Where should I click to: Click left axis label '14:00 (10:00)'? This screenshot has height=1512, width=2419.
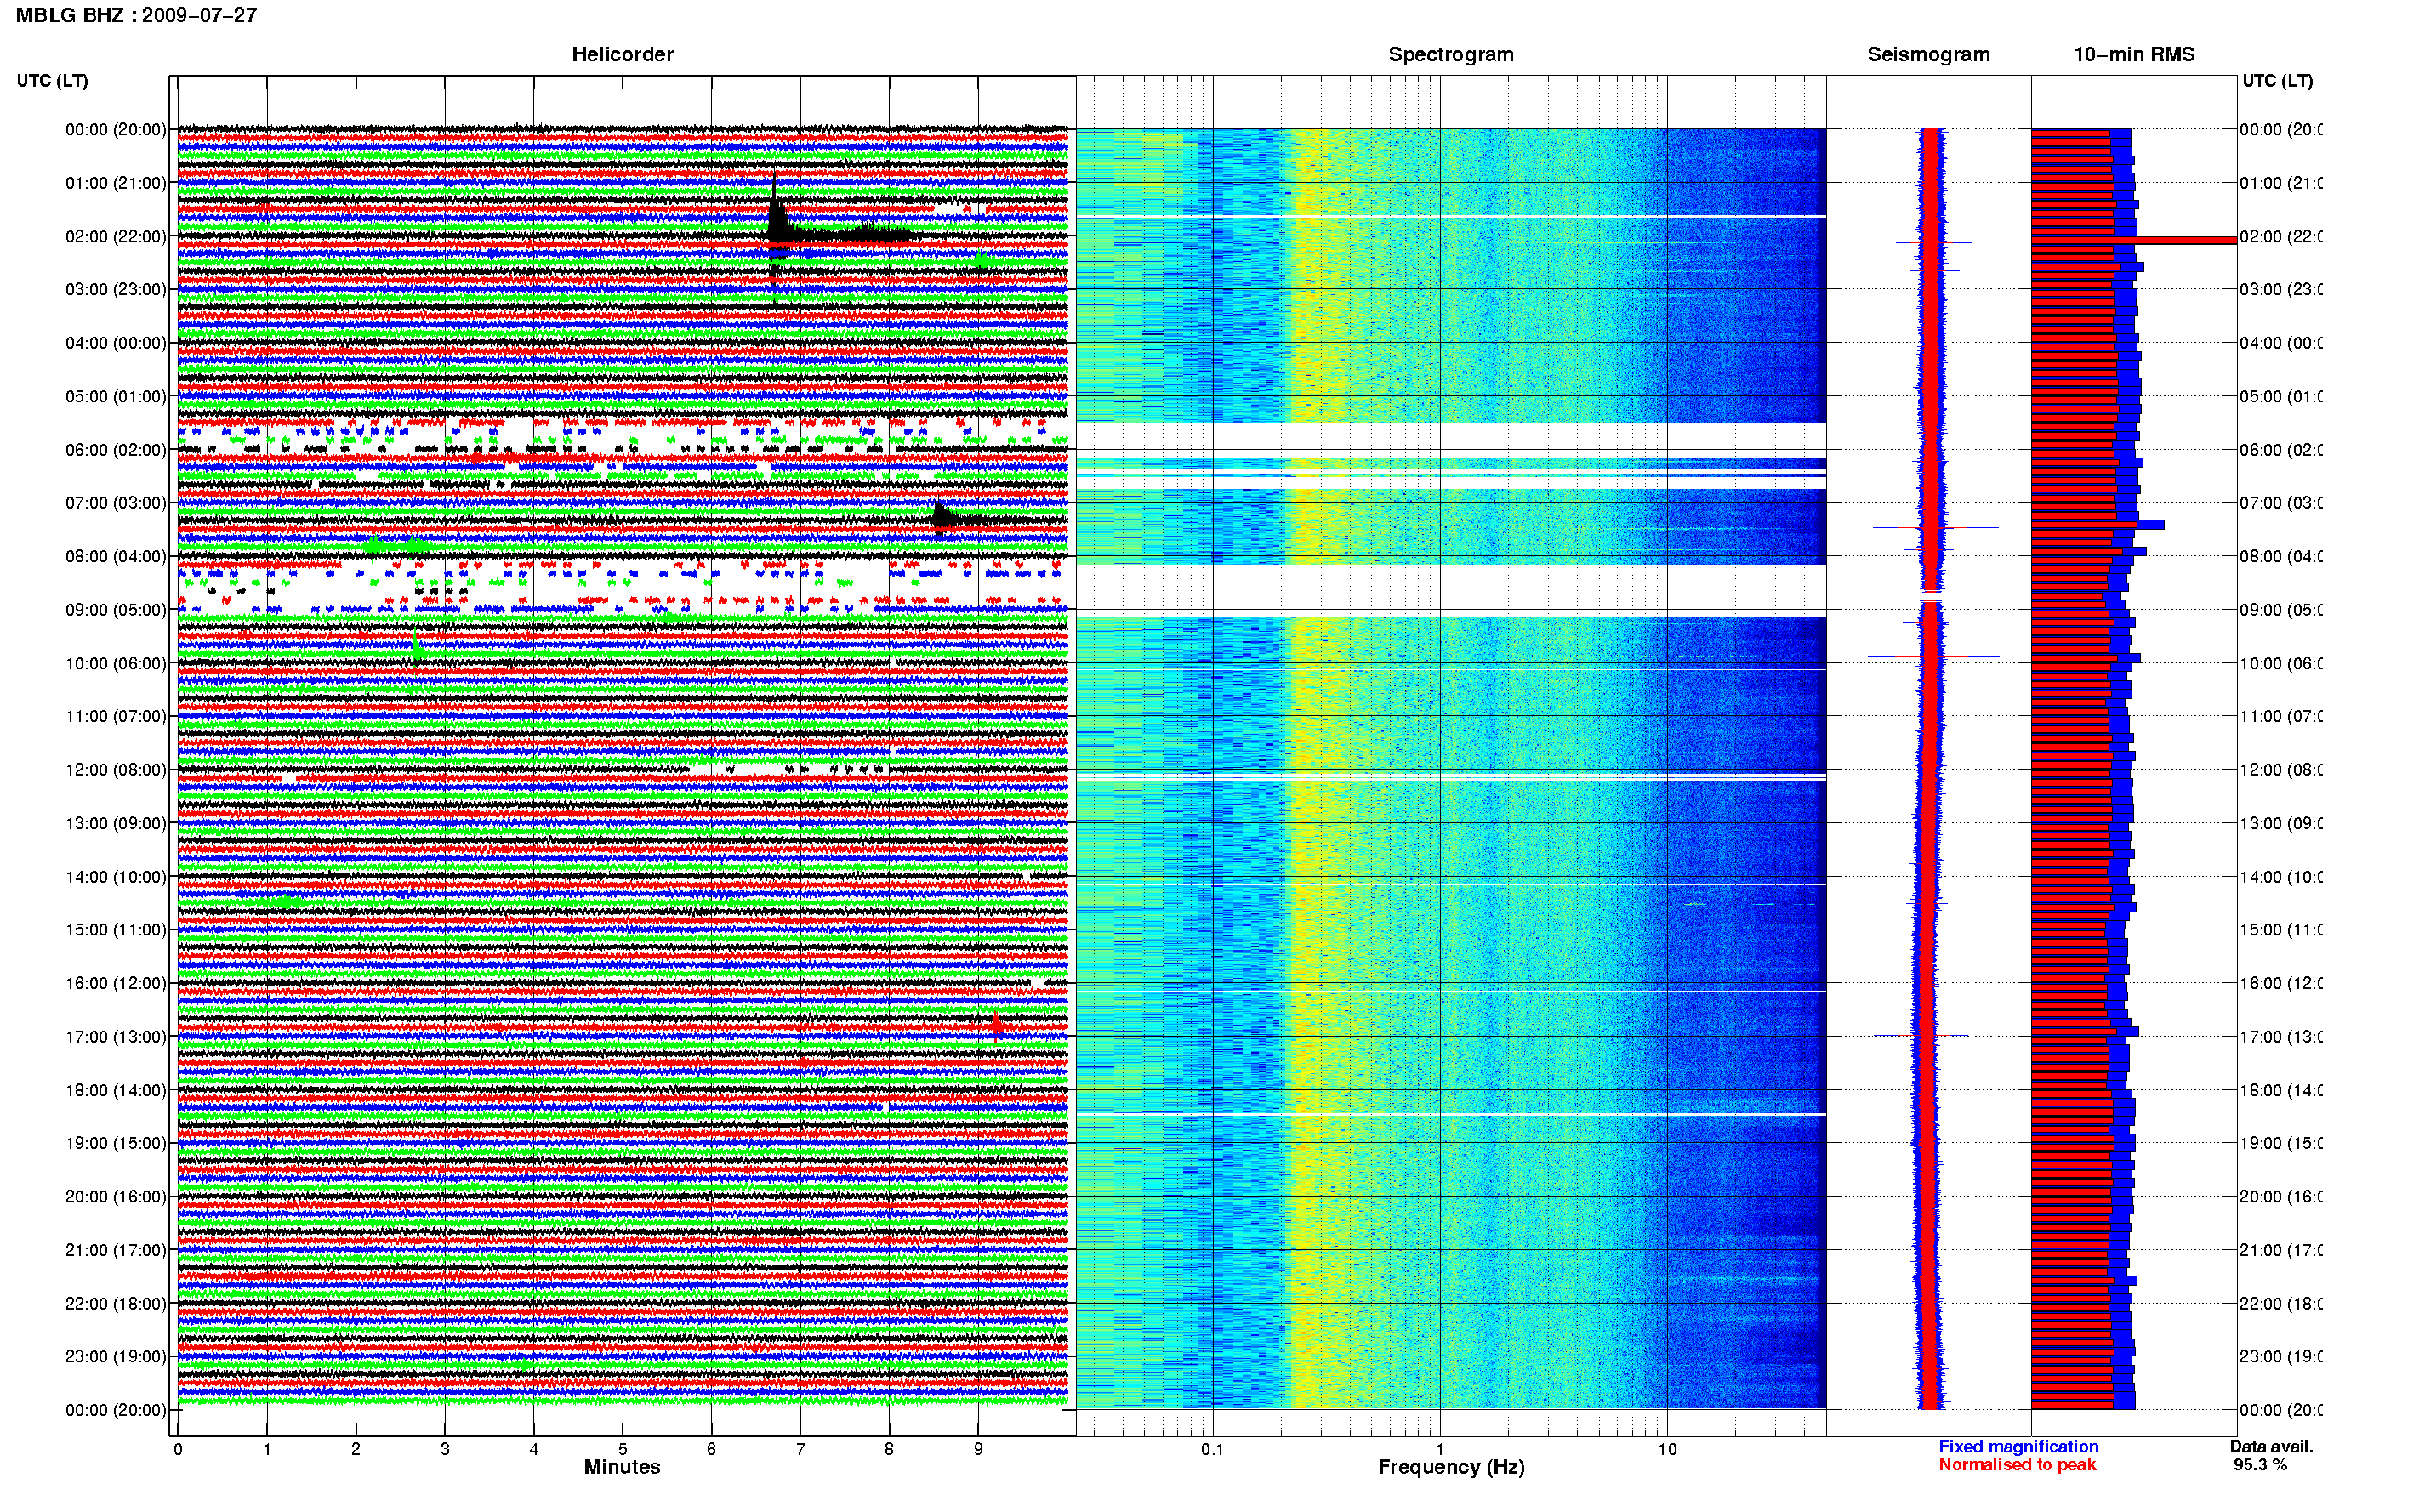(116, 877)
